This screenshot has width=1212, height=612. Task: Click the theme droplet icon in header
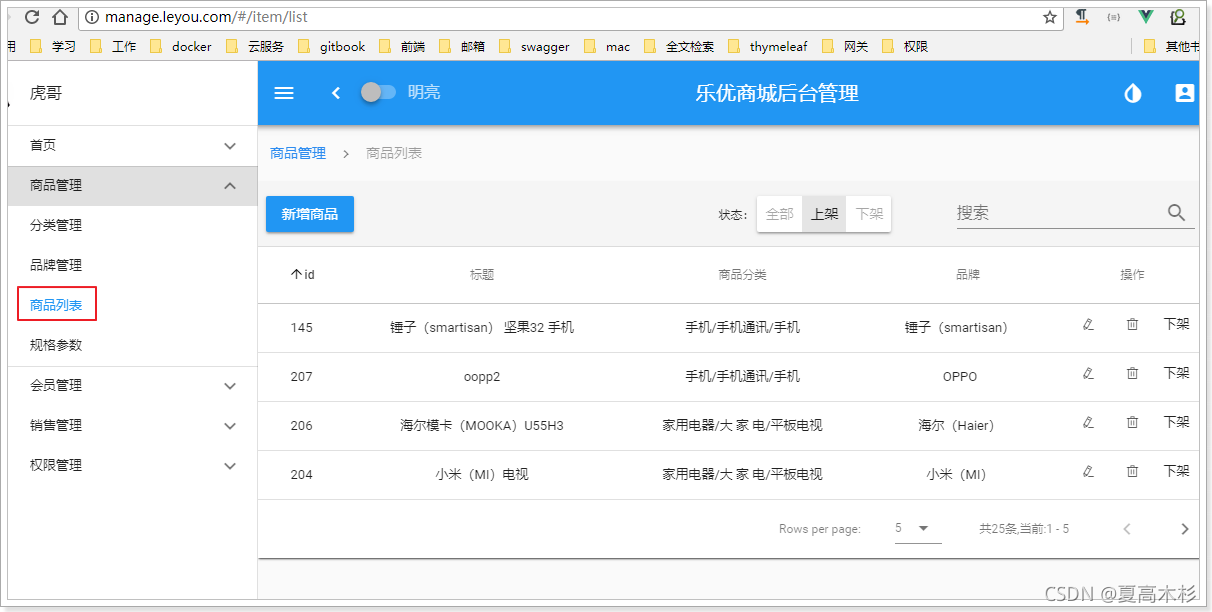[1132, 93]
